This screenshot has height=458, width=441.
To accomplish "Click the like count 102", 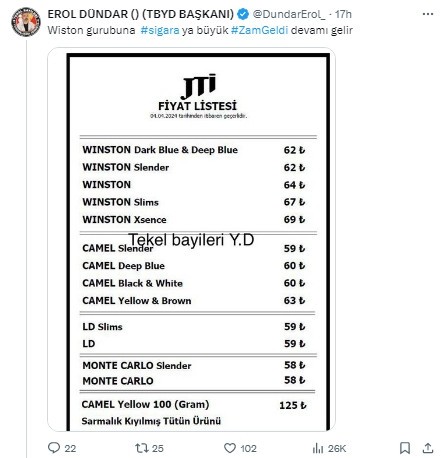I will pyautogui.click(x=248, y=448).
